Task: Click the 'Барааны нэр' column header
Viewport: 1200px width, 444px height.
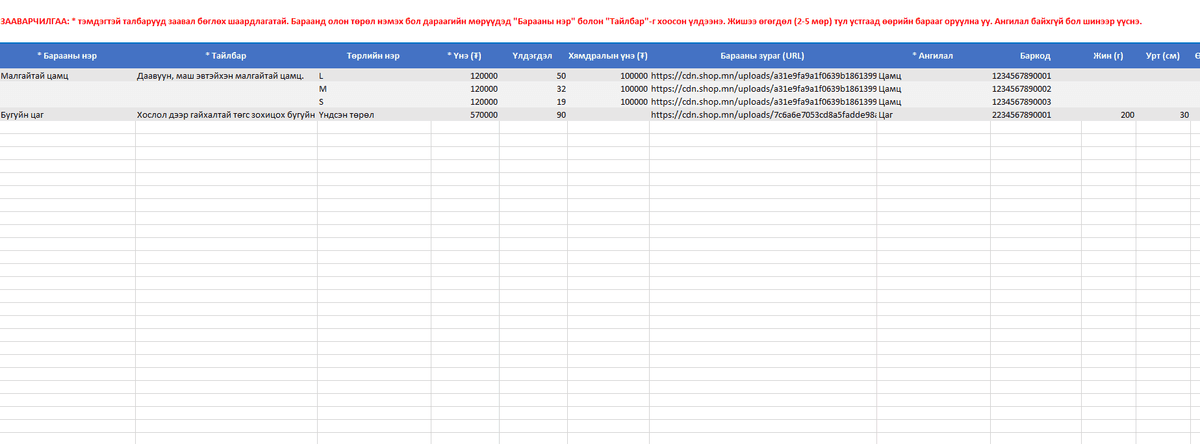Action: (x=67, y=56)
